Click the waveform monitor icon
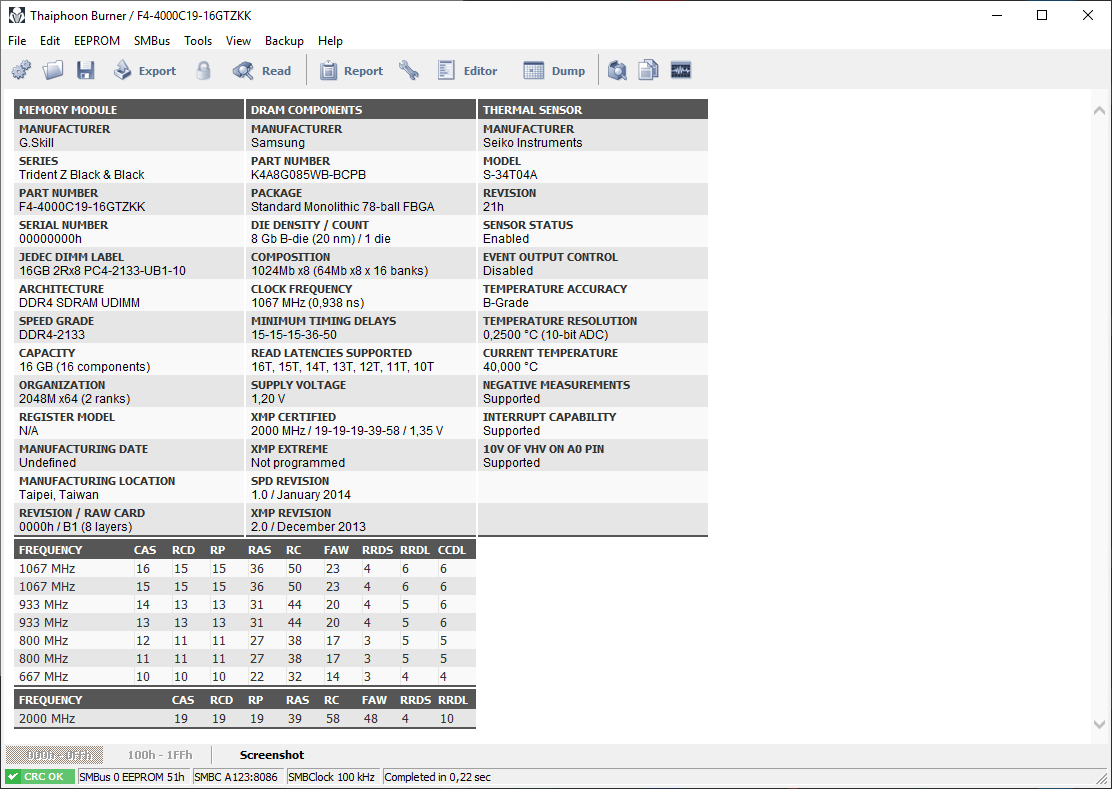Image resolution: width=1112 pixels, height=789 pixels. click(x=681, y=70)
